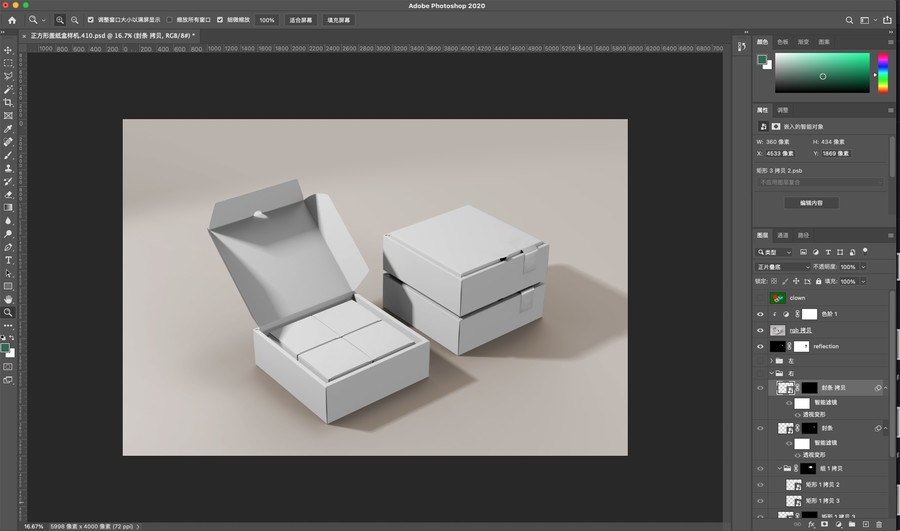This screenshot has height=531, width=900.
Task: Select the Frame tool
Action: [x=8, y=116]
